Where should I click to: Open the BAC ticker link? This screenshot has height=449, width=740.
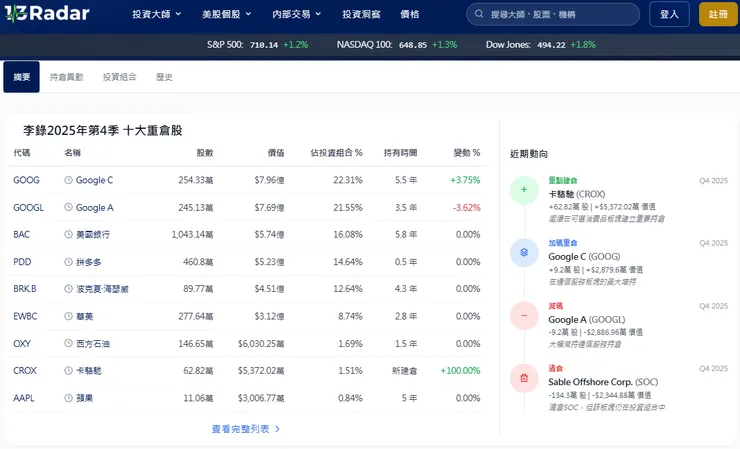[x=21, y=234]
